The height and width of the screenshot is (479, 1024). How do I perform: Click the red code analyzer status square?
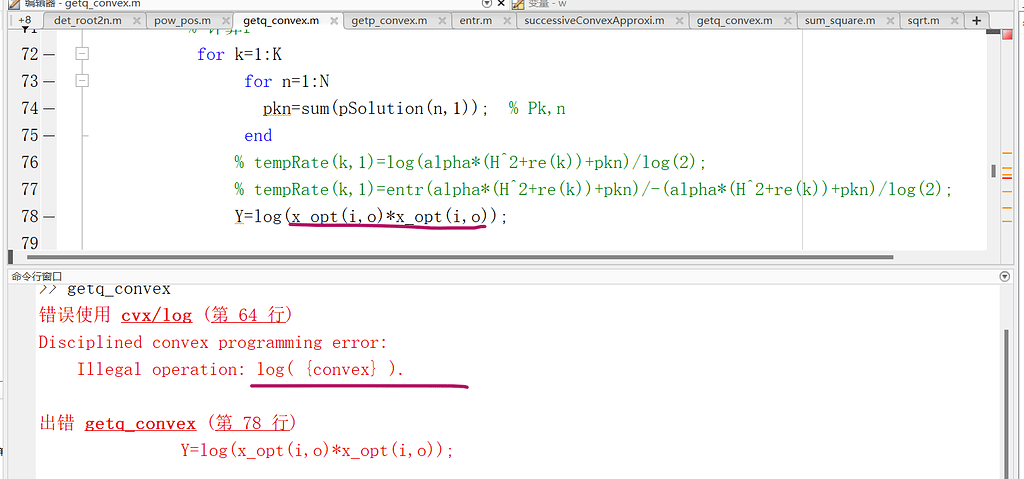tap(1007, 35)
